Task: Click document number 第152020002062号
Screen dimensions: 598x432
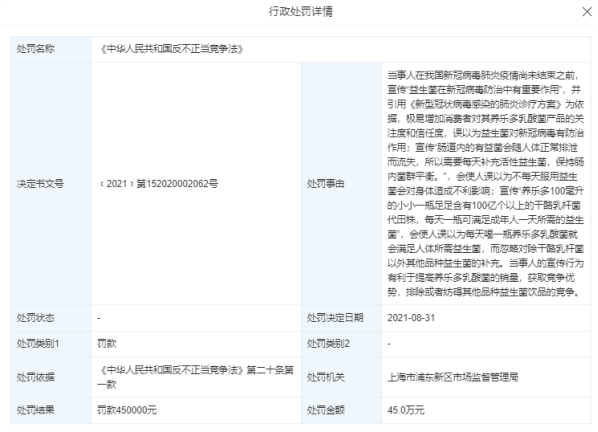Action: pyautogui.click(x=177, y=184)
